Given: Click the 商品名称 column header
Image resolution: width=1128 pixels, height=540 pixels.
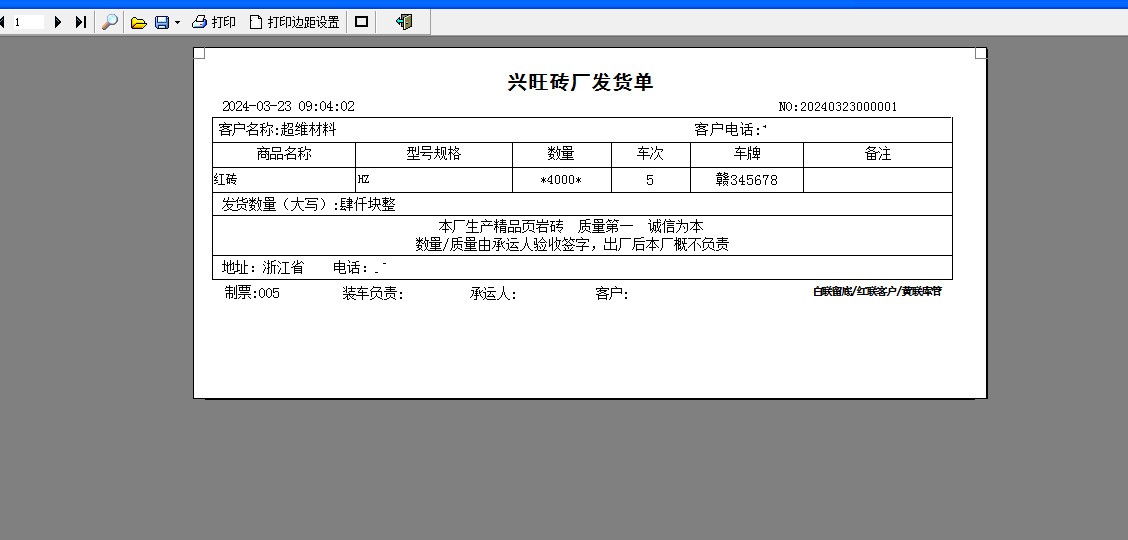Looking at the screenshot, I should pyautogui.click(x=284, y=154).
